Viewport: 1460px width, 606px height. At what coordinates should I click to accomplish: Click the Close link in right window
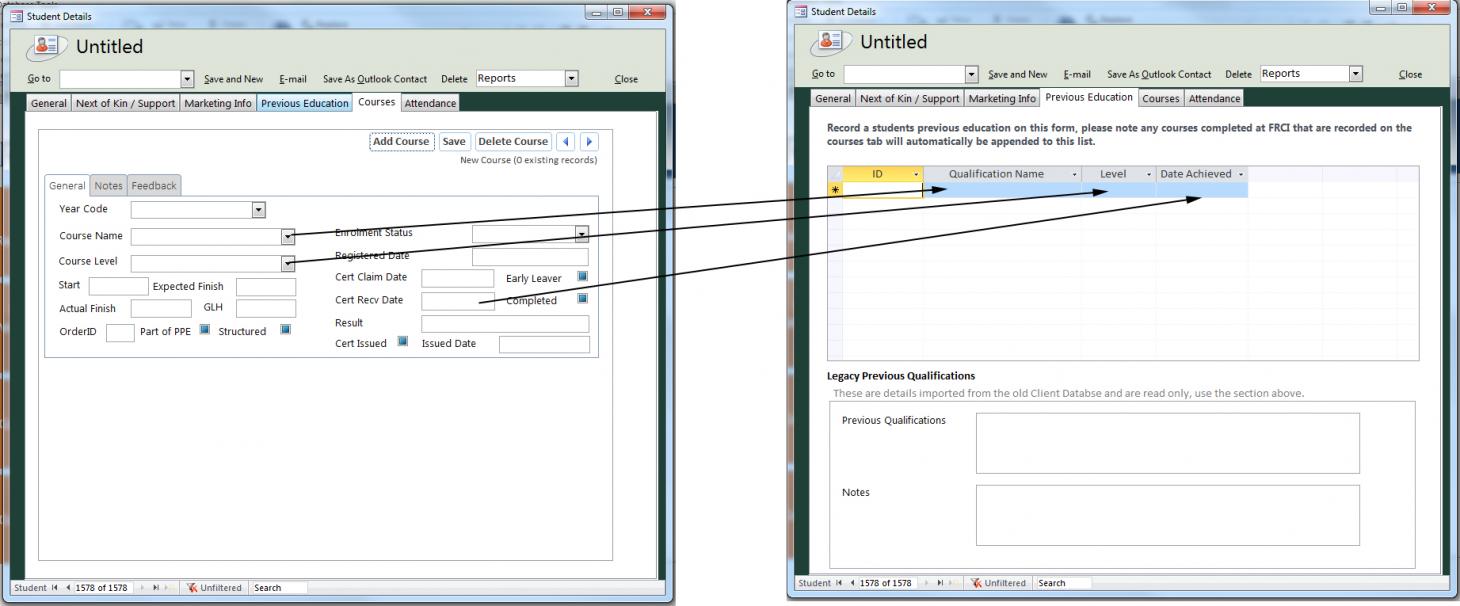click(1410, 74)
